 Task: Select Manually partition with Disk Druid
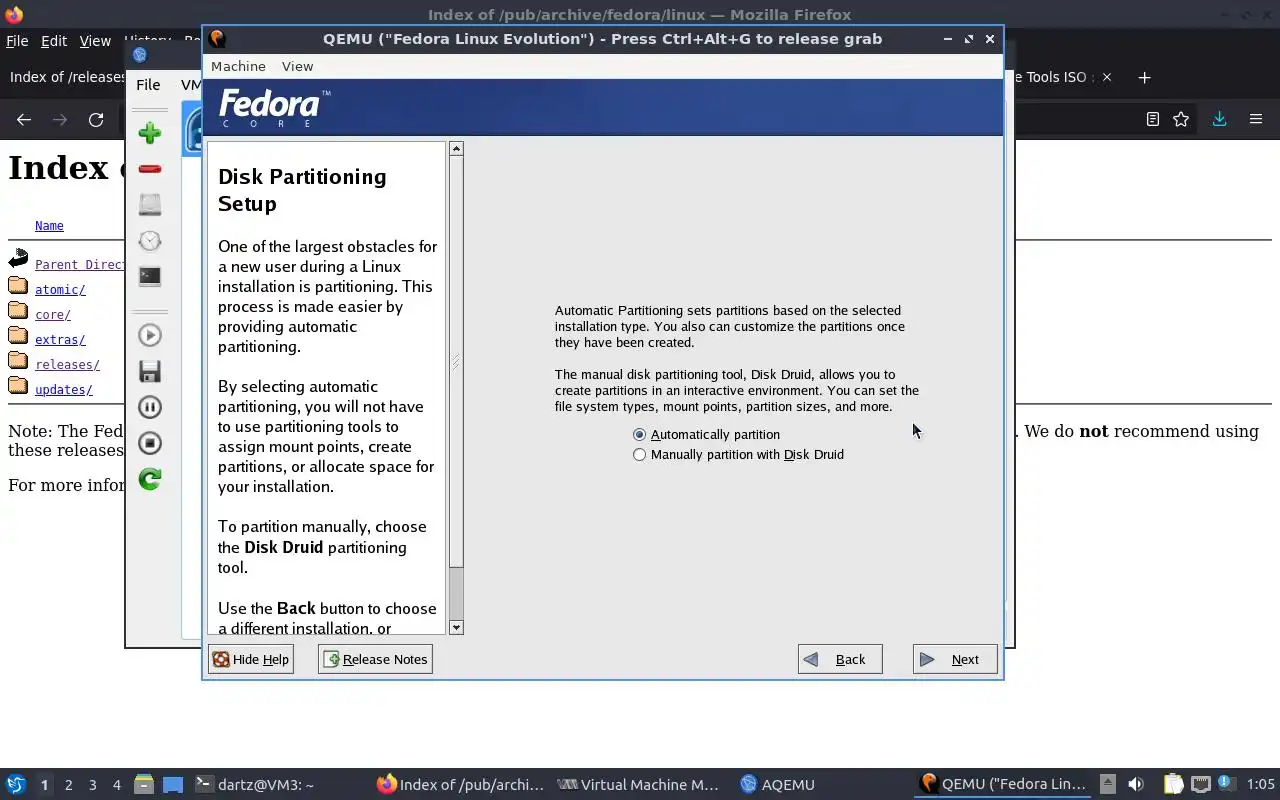pos(639,454)
